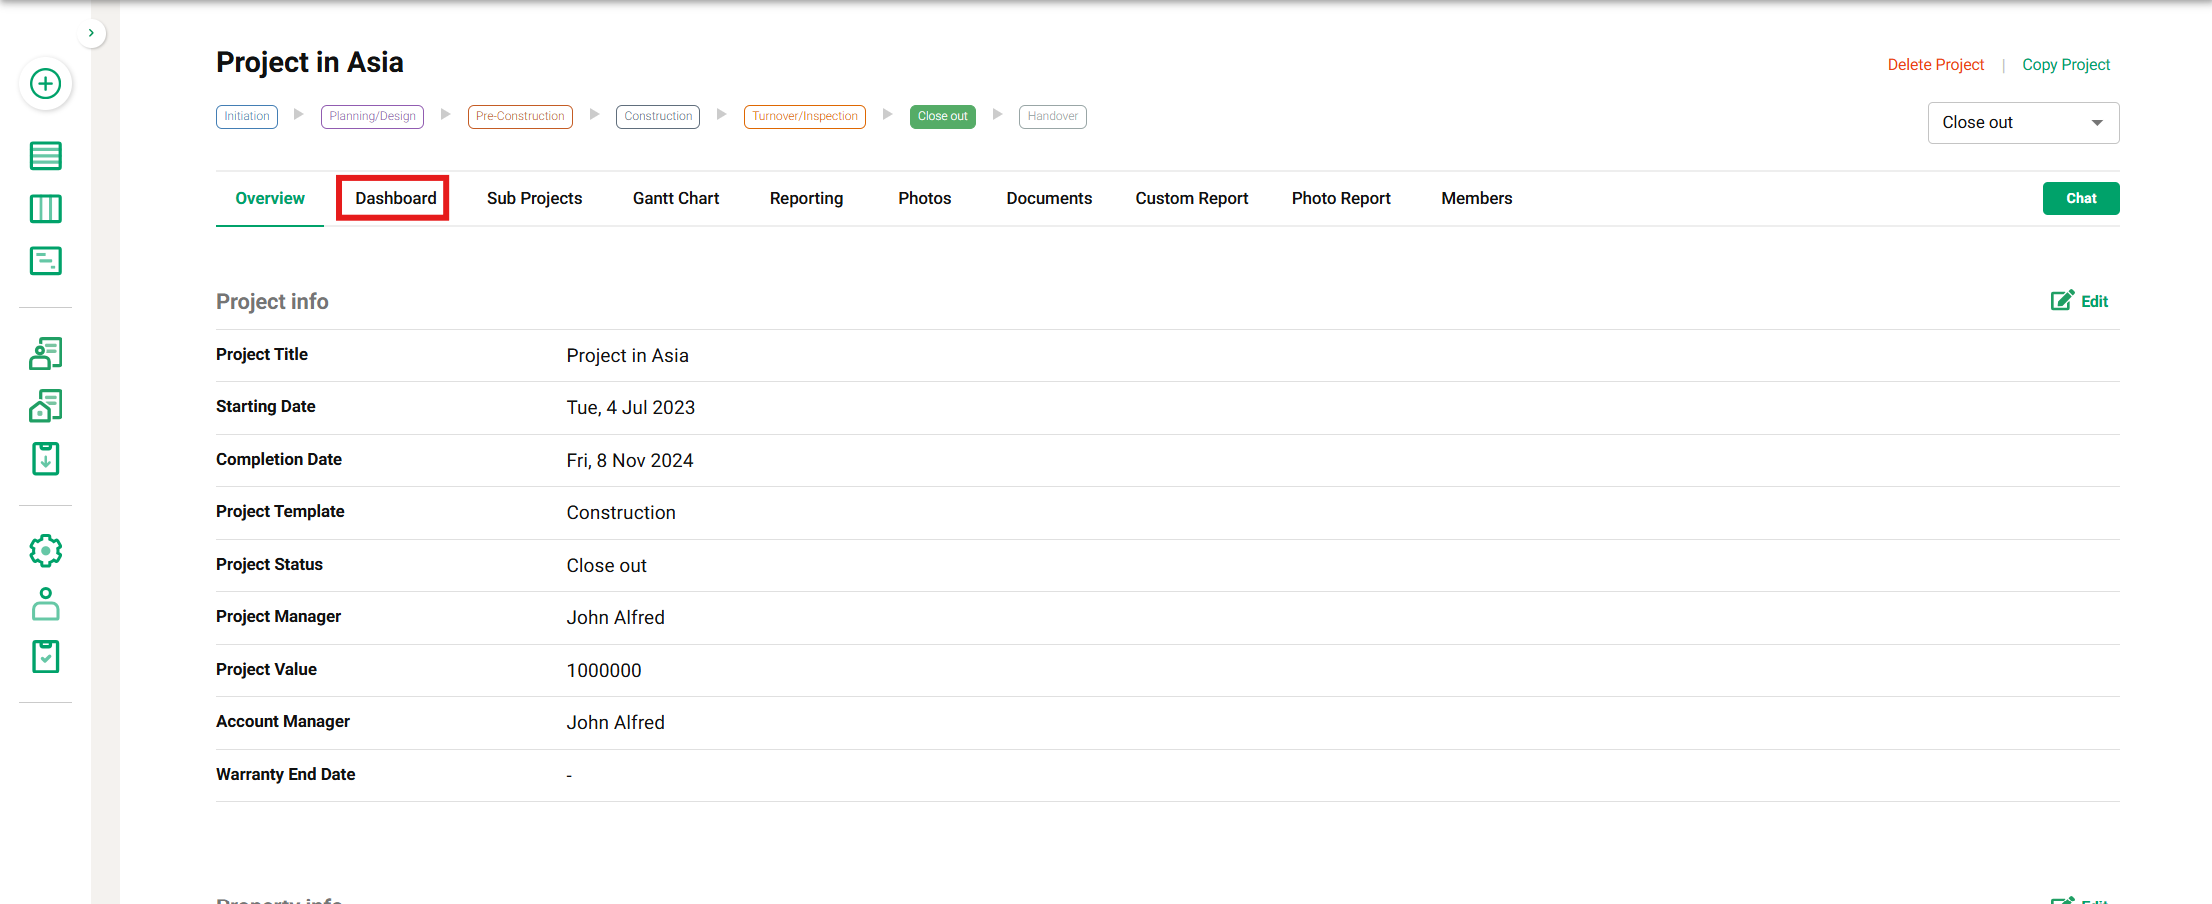Image resolution: width=2212 pixels, height=904 pixels.
Task: Go to the Members tab
Action: (1476, 198)
